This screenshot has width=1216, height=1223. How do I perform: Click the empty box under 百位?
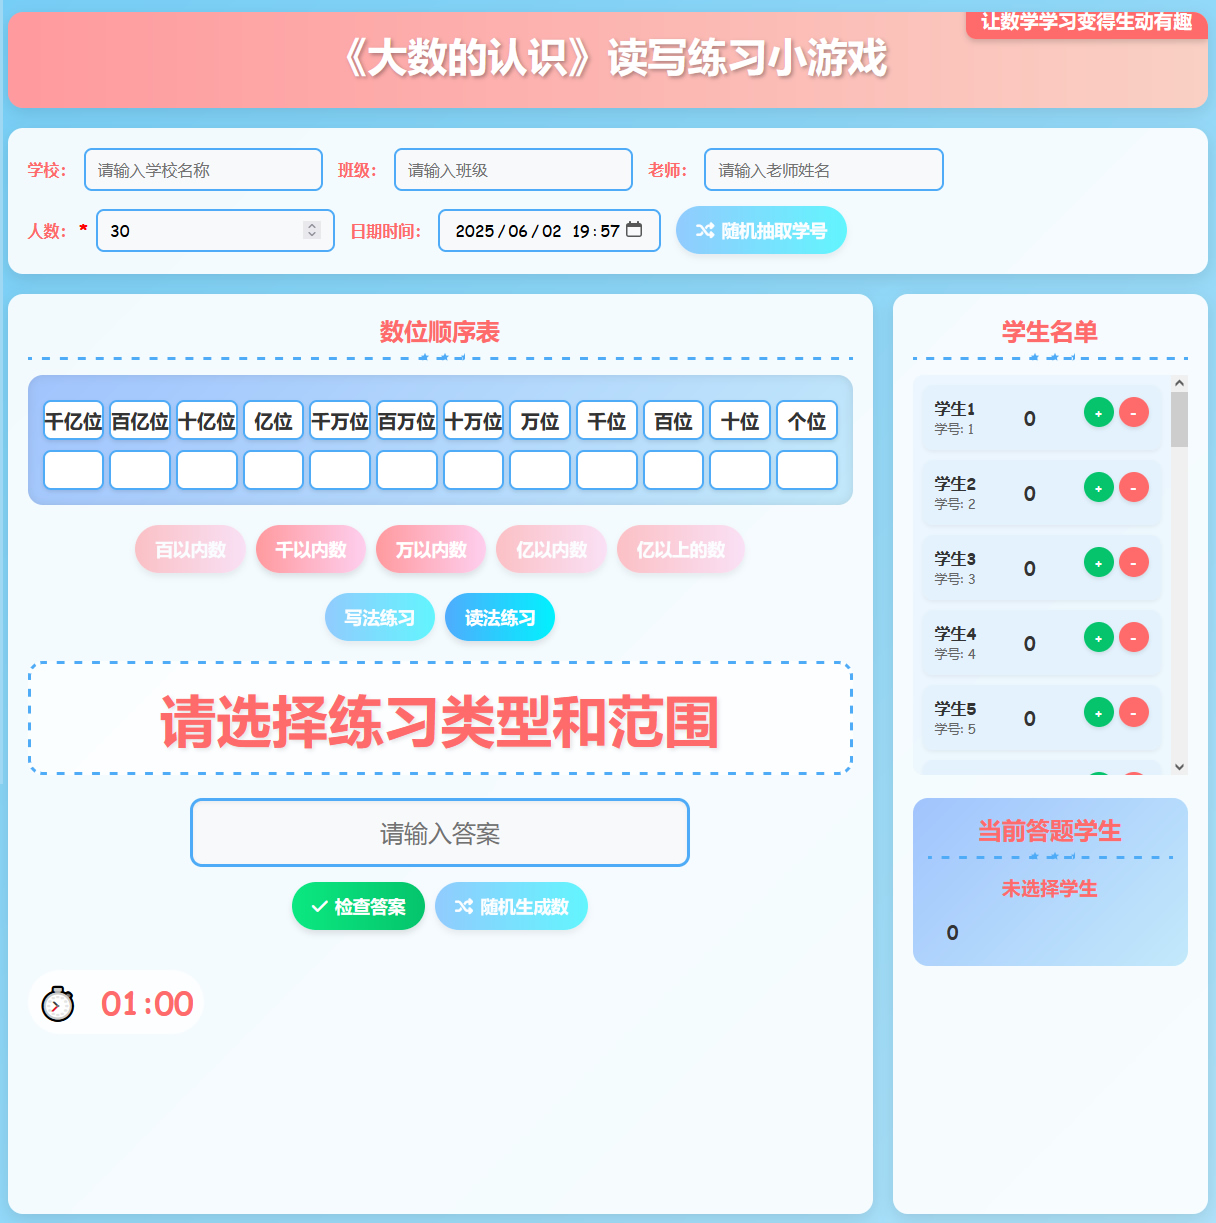tap(673, 470)
